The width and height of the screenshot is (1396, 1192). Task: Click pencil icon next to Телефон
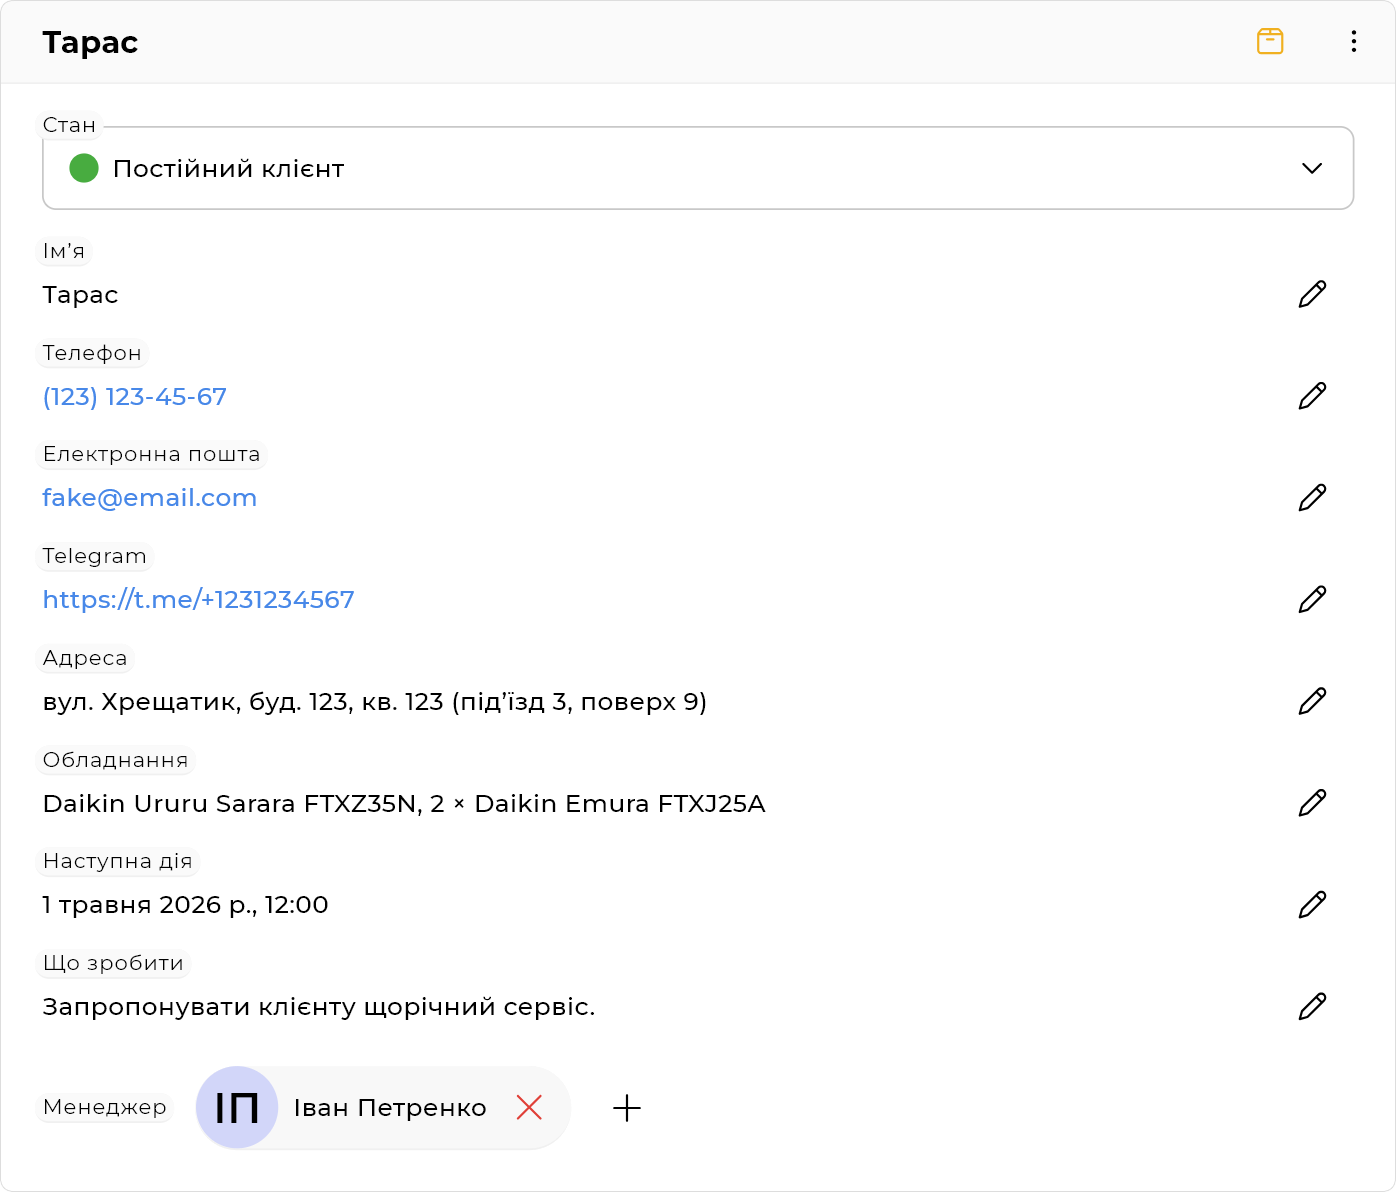click(x=1312, y=396)
